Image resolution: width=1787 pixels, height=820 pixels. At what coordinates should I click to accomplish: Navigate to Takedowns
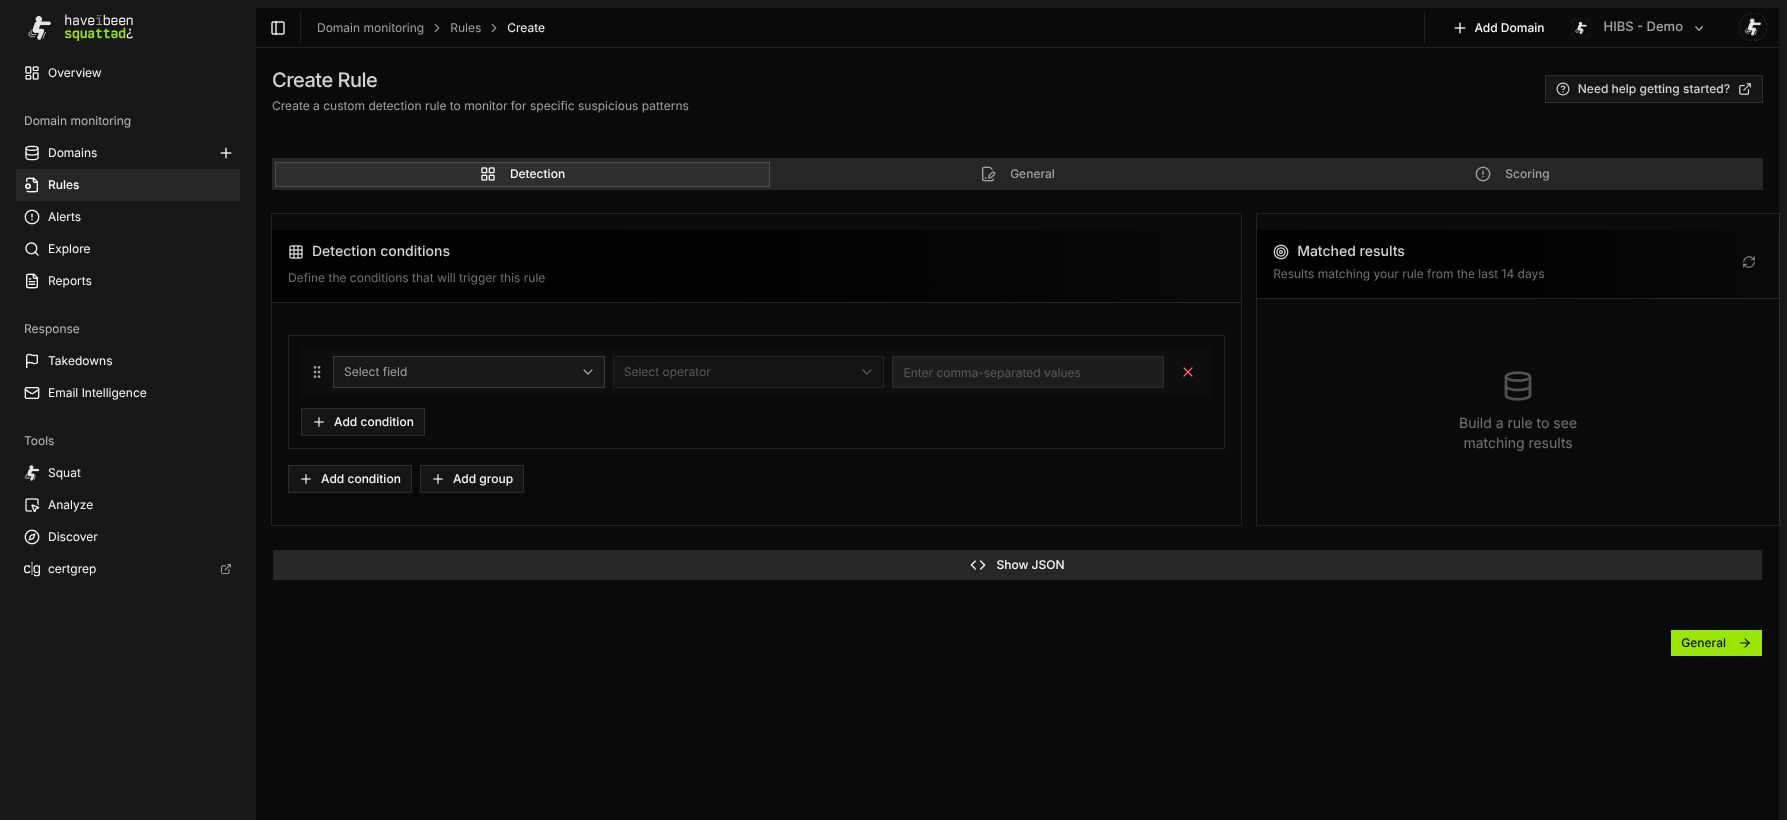coord(128,361)
